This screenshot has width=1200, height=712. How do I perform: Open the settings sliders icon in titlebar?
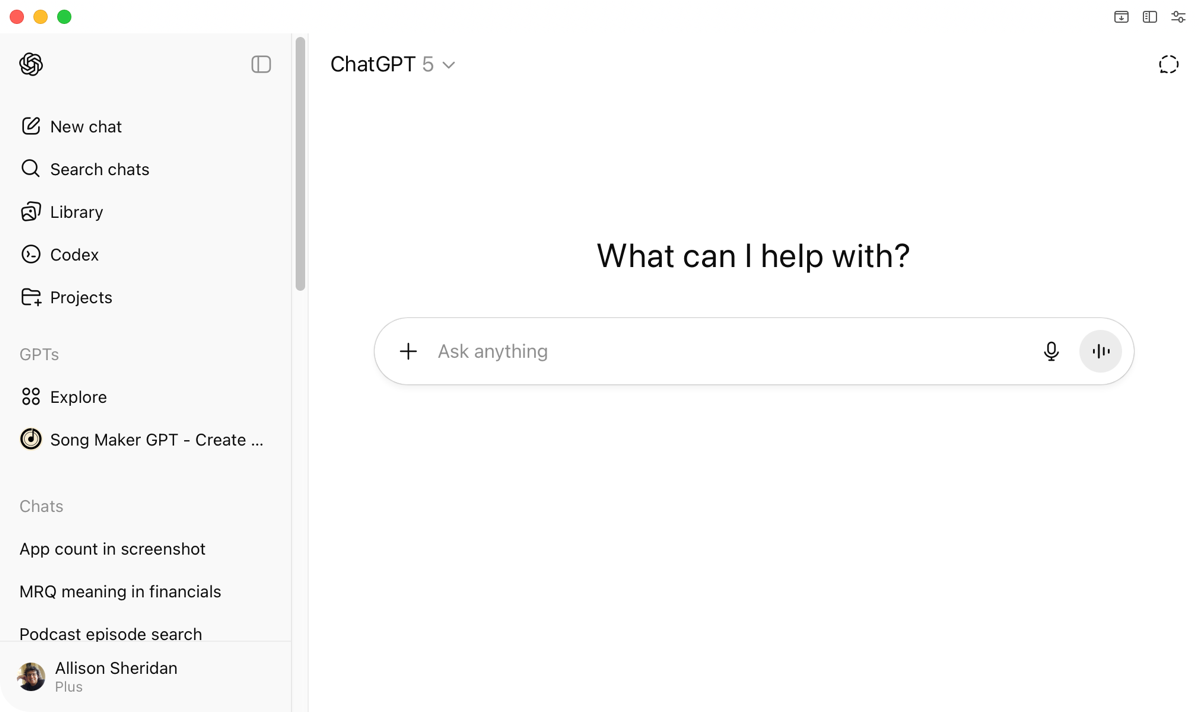[x=1178, y=16]
